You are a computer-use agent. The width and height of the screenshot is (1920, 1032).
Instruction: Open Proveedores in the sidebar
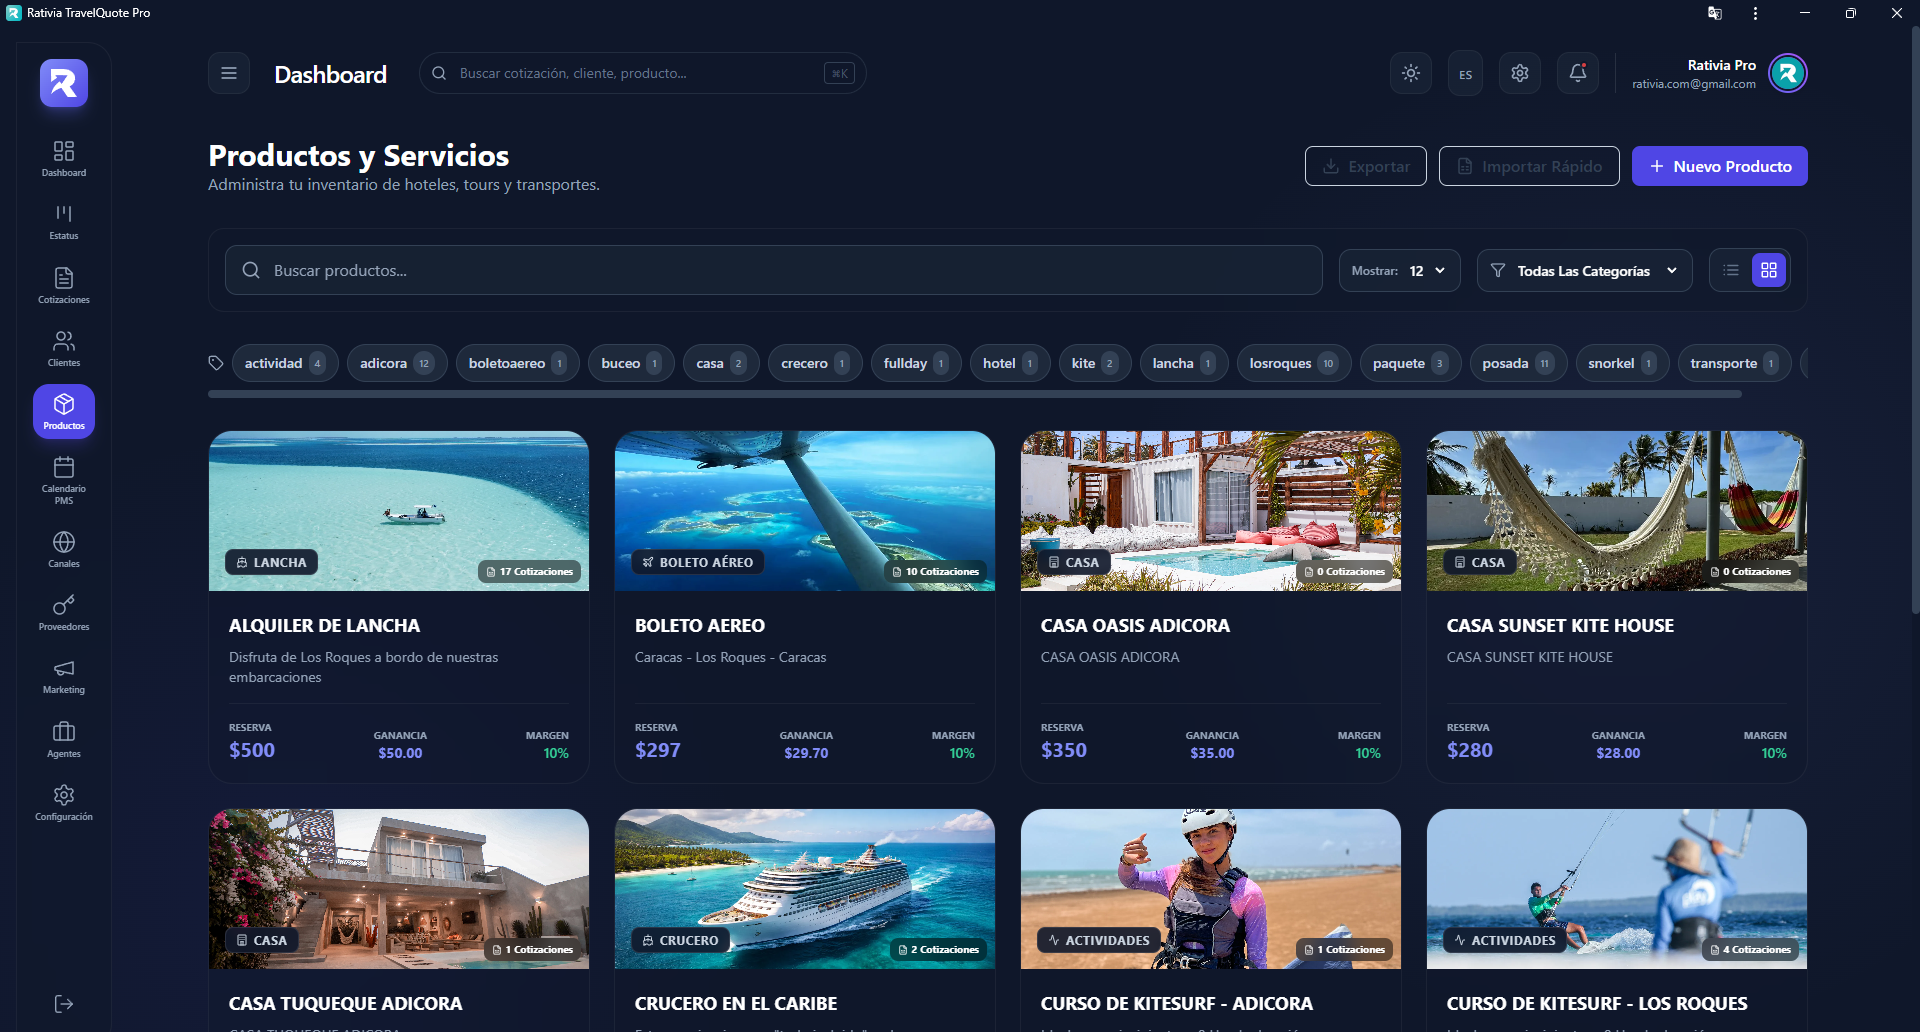(64, 612)
